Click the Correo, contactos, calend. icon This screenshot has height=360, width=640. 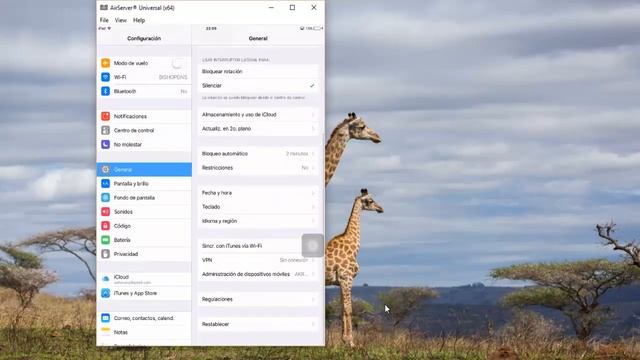point(105,318)
